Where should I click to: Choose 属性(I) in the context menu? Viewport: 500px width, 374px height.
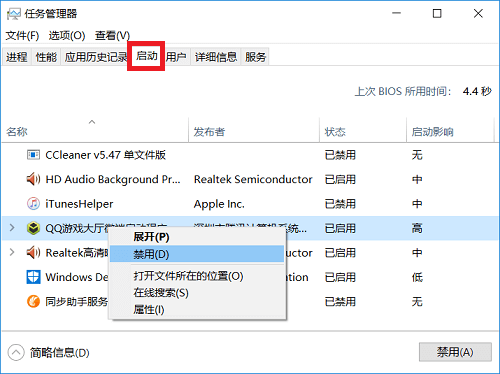coord(197,310)
